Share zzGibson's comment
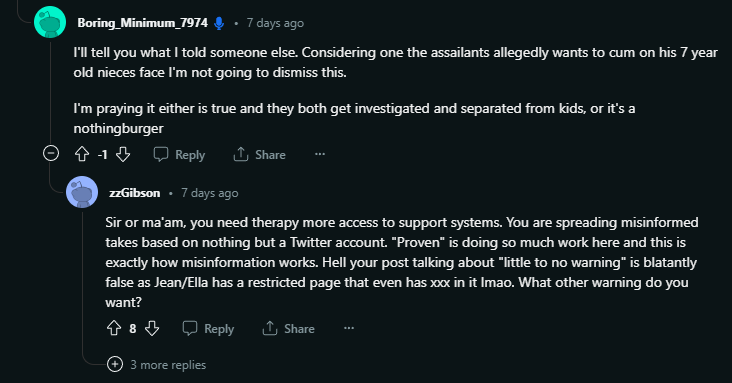The width and height of the screenshot is (732, 383). 289,329
